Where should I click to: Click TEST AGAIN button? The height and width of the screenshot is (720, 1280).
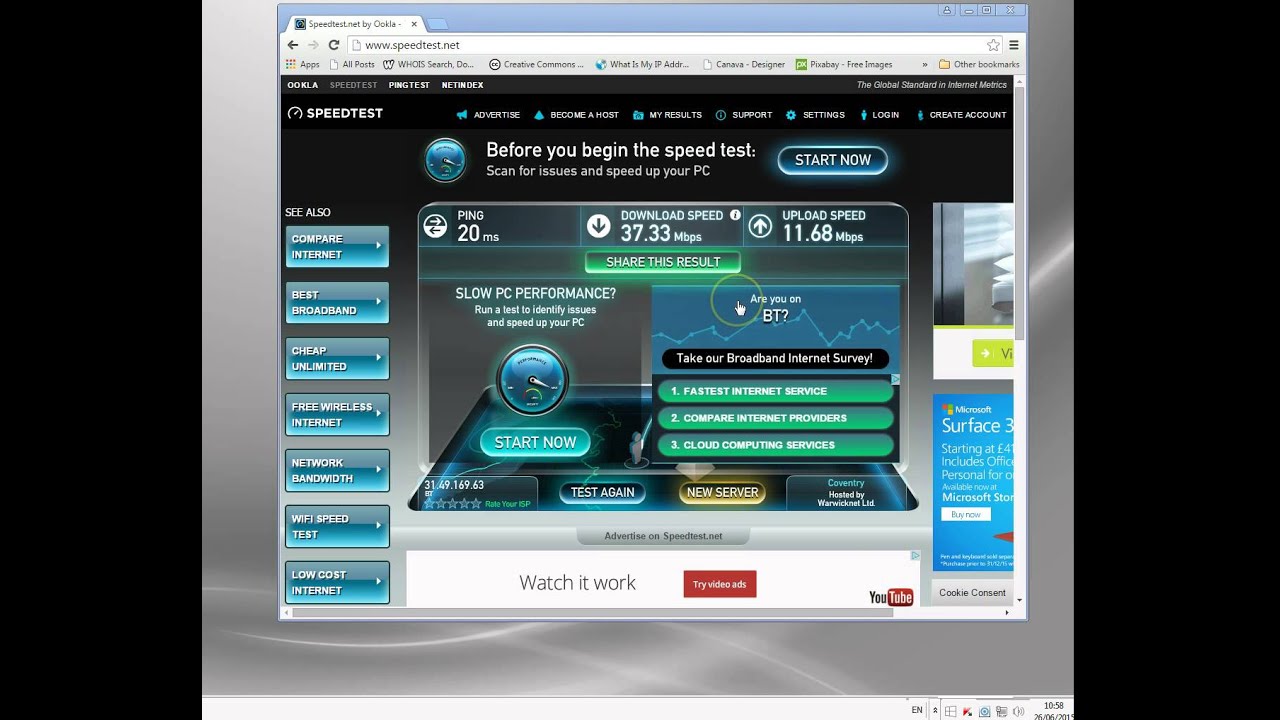(602, 492)
